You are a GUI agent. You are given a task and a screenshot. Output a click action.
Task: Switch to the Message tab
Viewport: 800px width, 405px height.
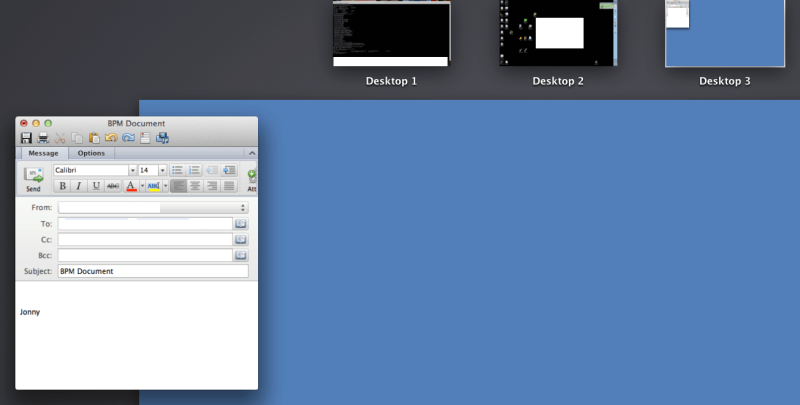coord(43,153)
